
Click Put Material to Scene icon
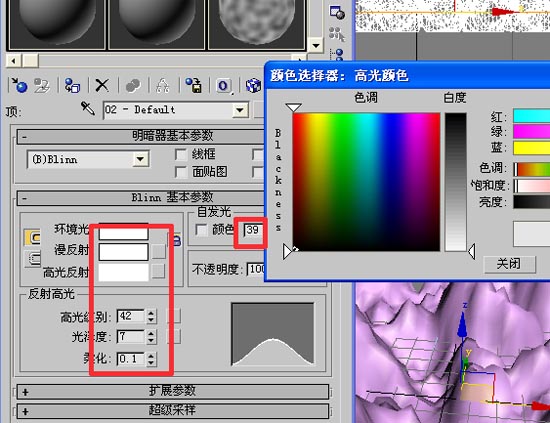[42, 85]
